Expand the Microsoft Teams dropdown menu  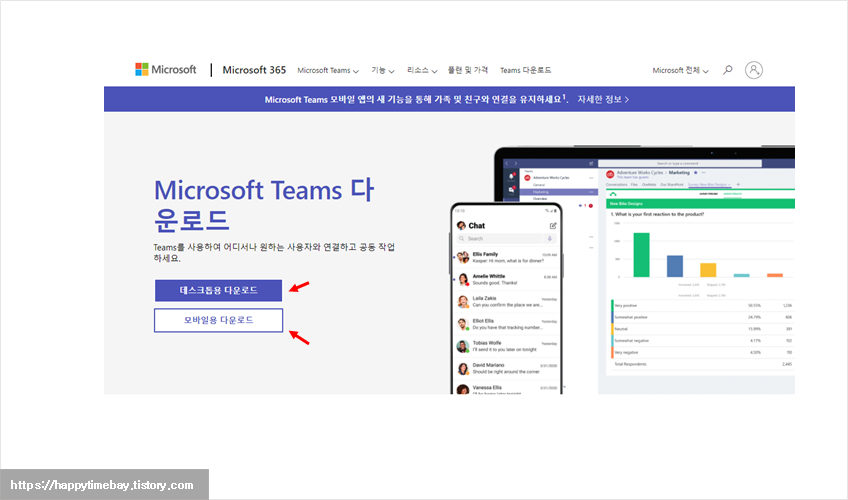328,70
